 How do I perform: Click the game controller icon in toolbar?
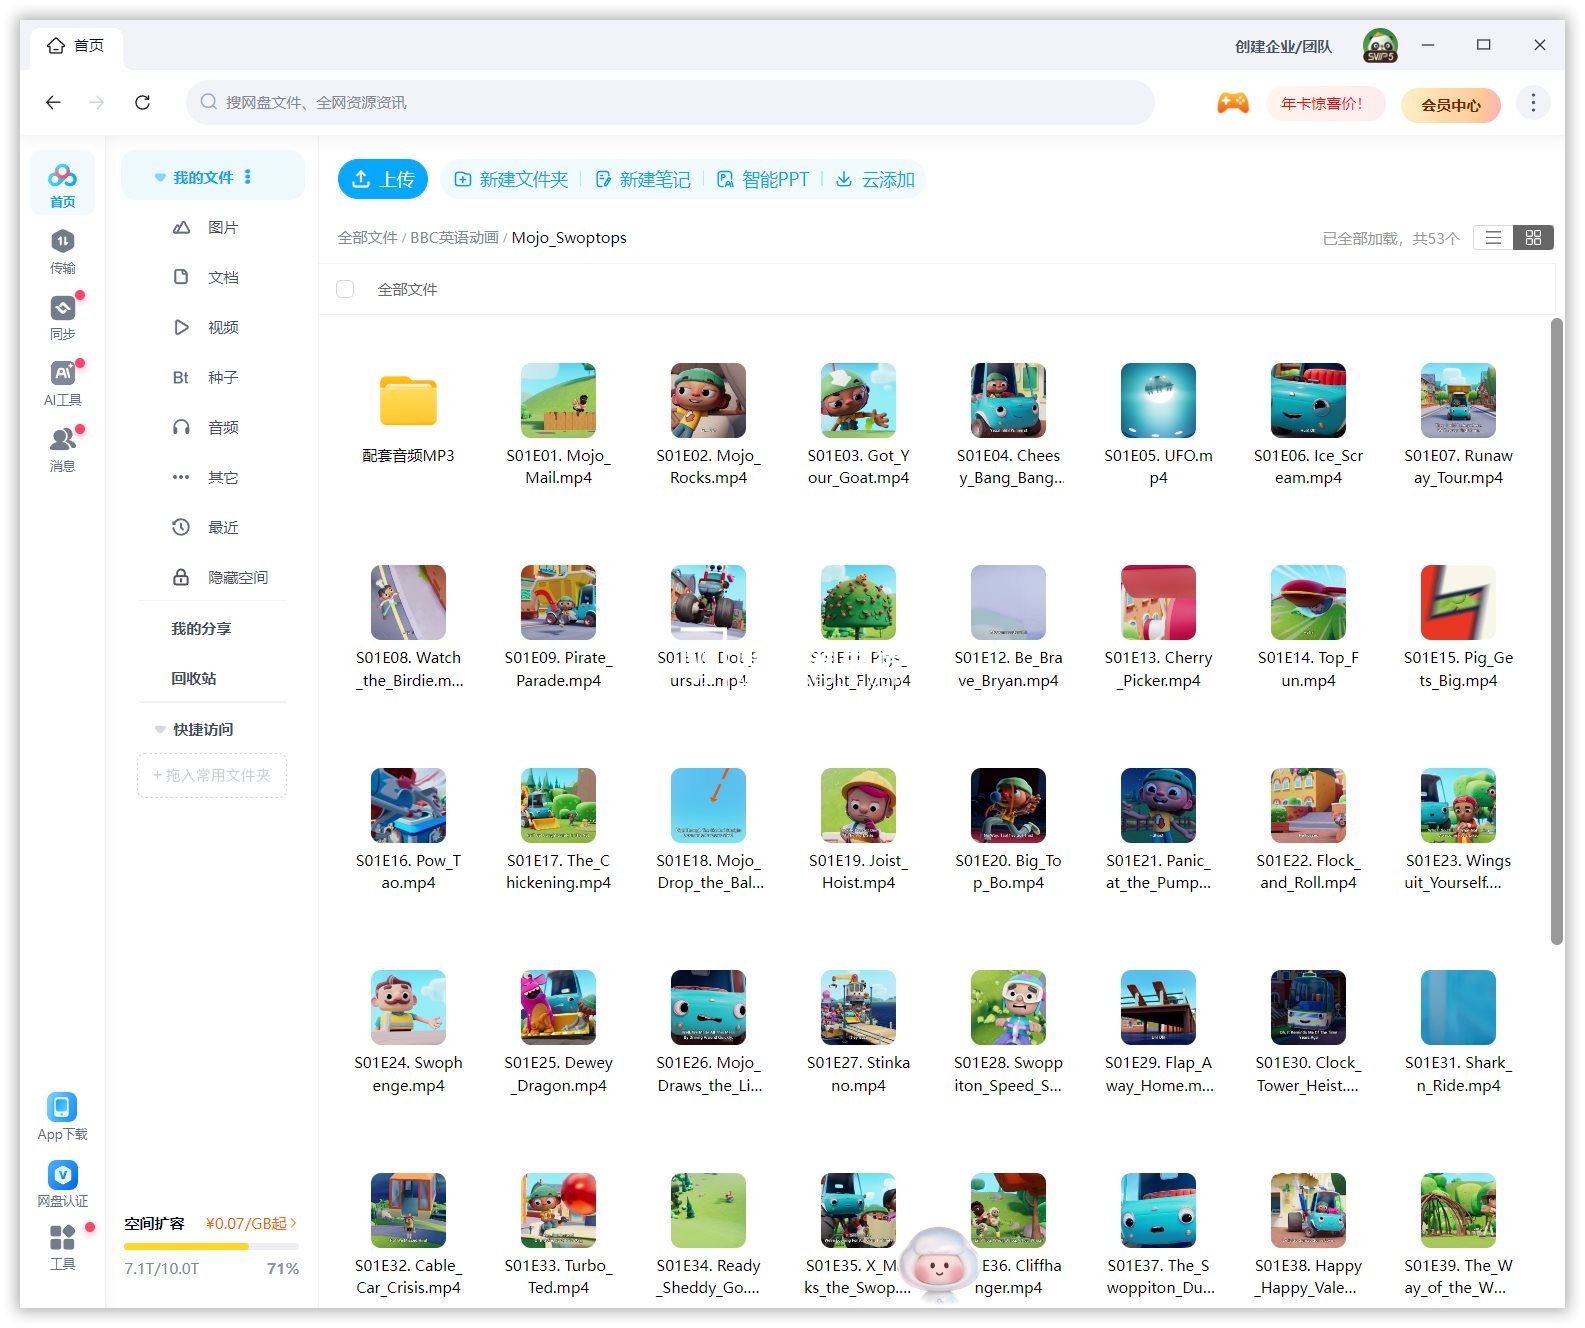1232,103
